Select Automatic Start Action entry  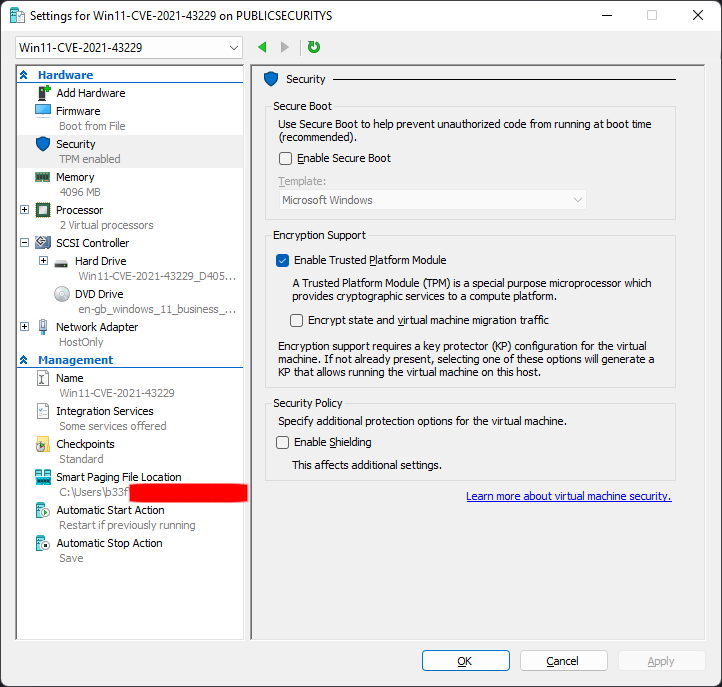110,510
